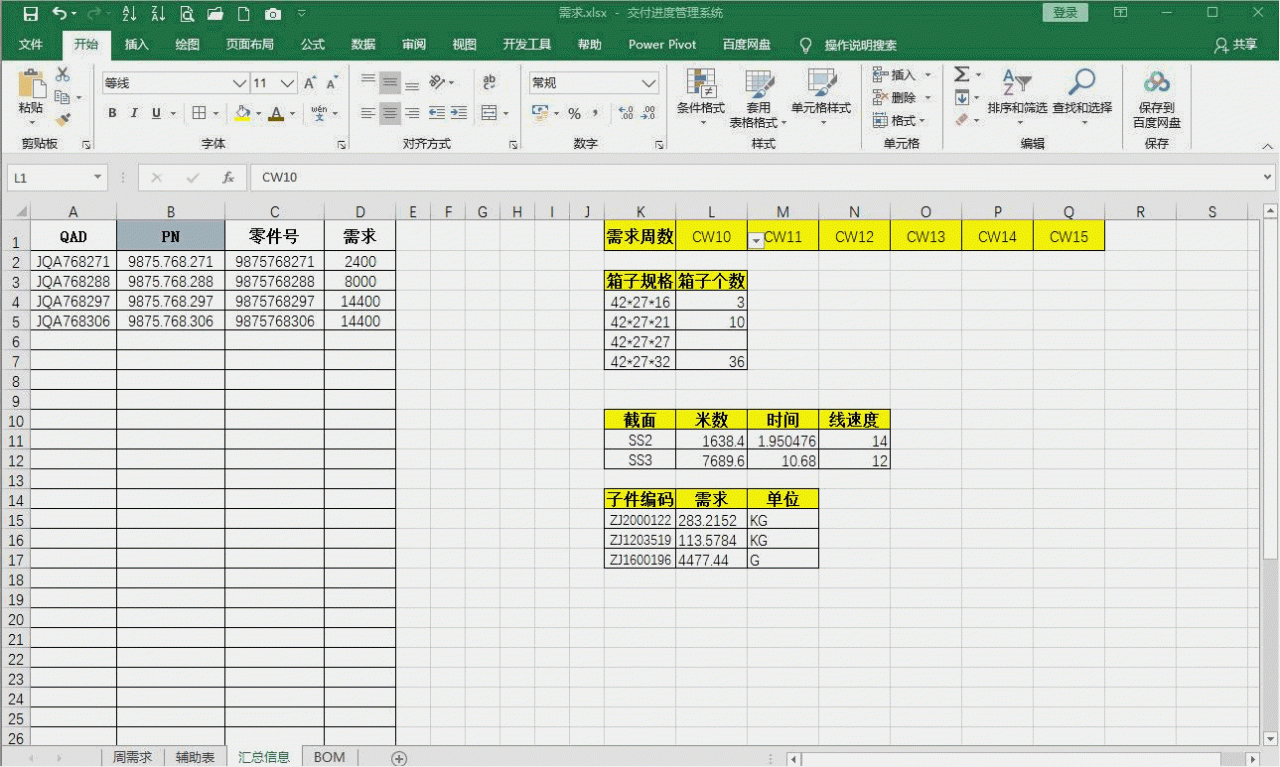Image resolution: width=1280 pixels, height=767 pixels.
Task: Open Find and Select menu
Action: tap(1082, 97)
